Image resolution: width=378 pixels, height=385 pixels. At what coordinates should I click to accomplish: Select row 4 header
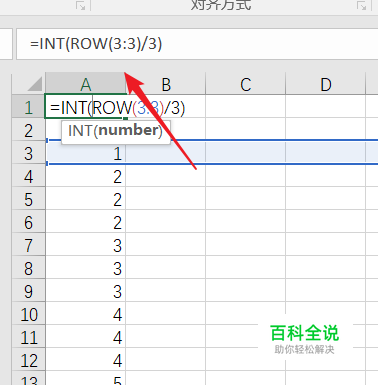click(x=28, y=176)
